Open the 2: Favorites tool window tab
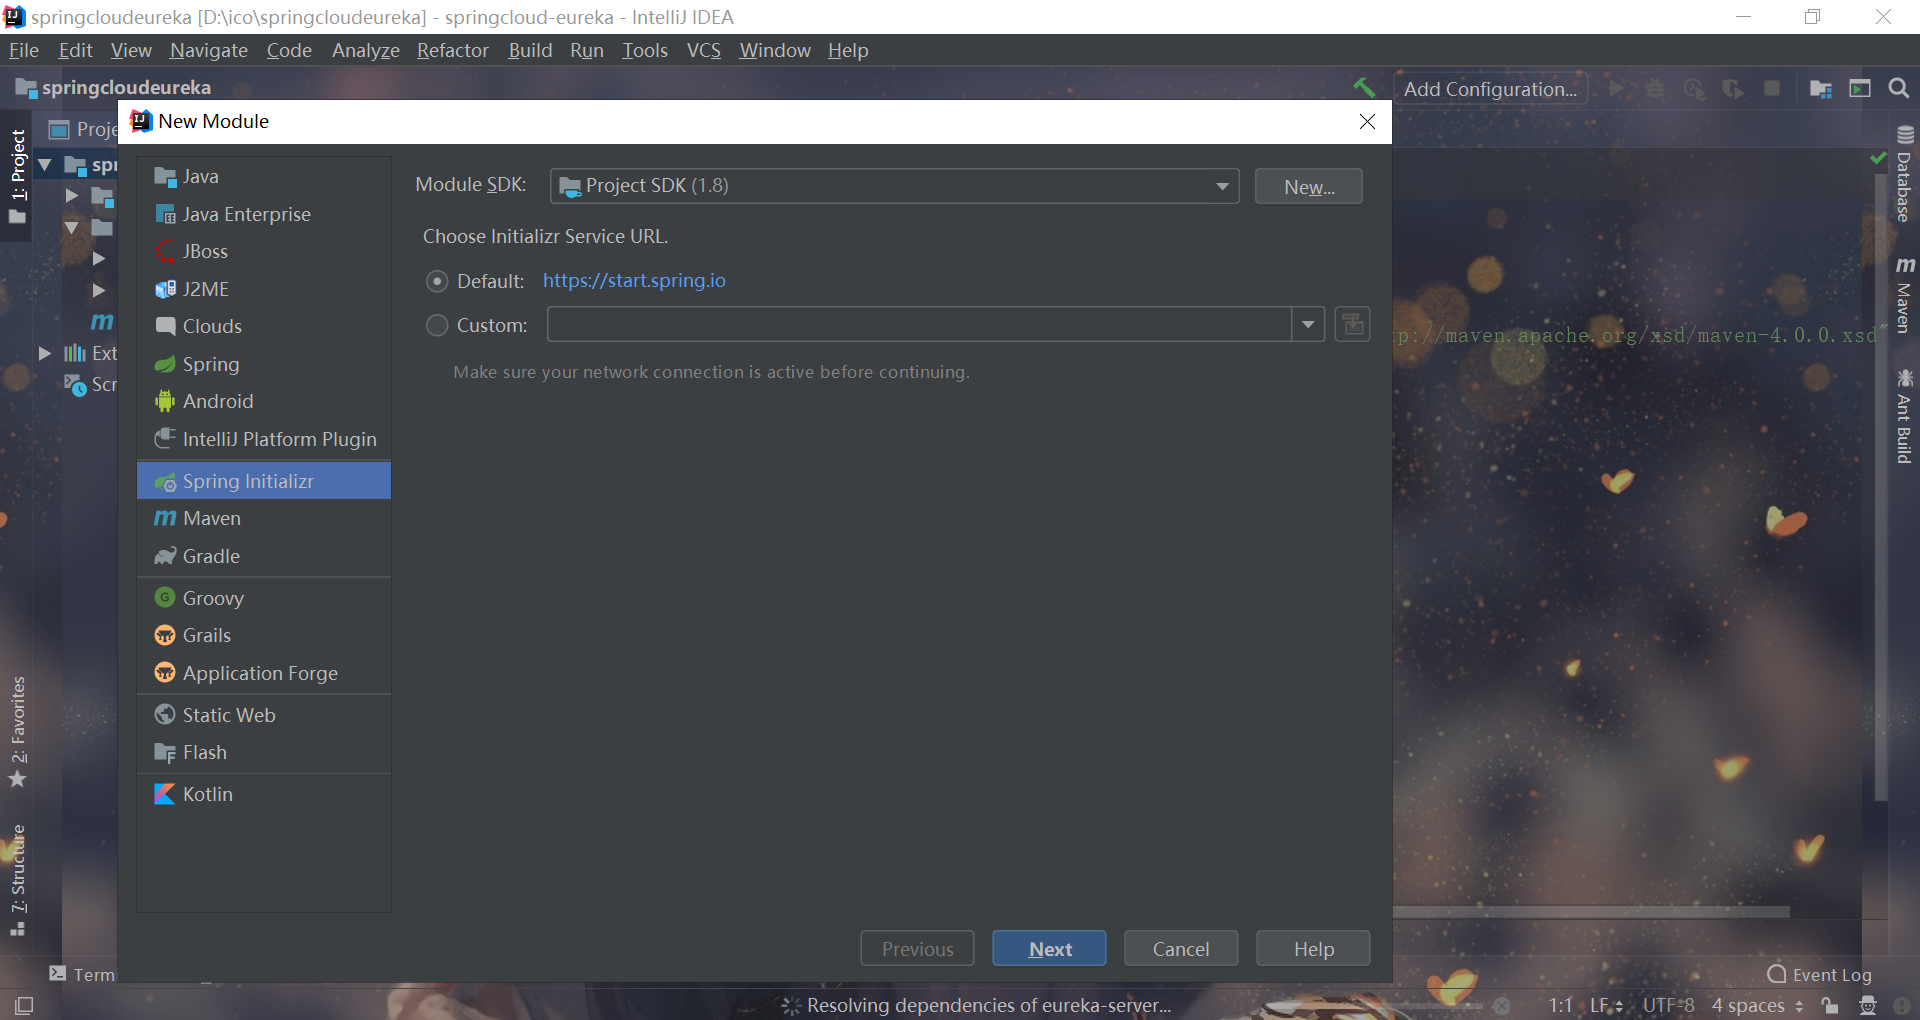 click(x=18, y=731)
